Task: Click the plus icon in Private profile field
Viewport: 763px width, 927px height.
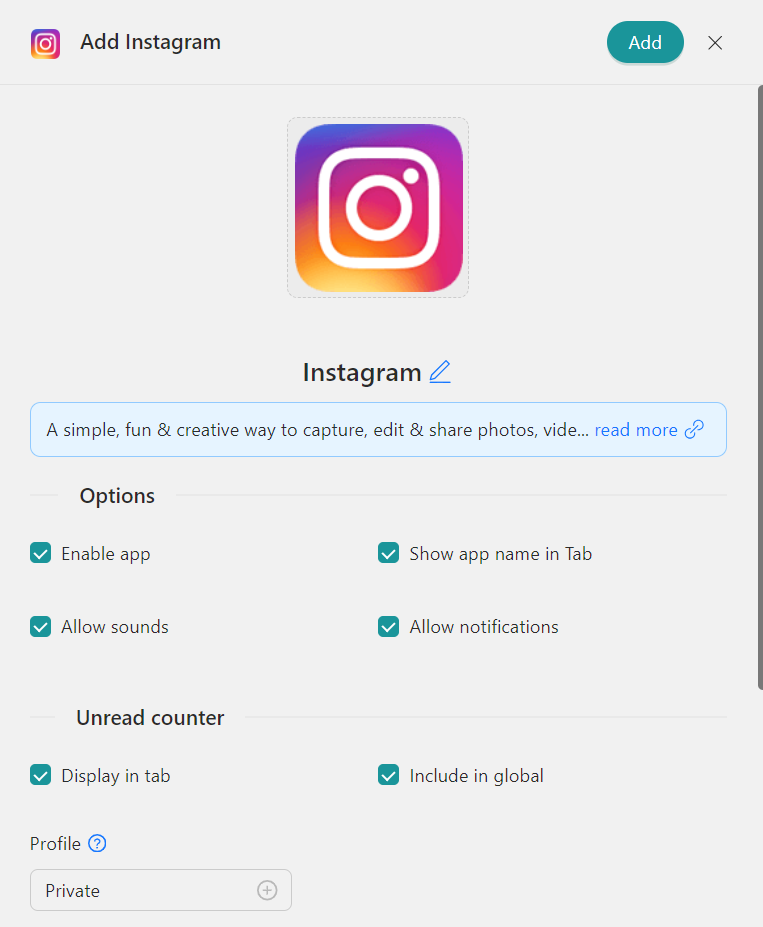Action: (x=267, y=890)
